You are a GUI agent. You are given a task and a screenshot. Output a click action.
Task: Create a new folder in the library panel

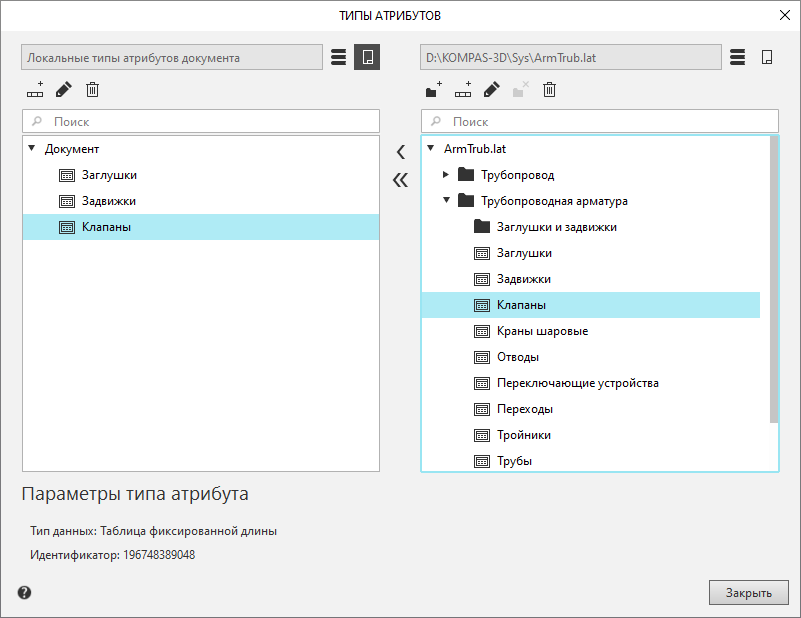(433, 90)
